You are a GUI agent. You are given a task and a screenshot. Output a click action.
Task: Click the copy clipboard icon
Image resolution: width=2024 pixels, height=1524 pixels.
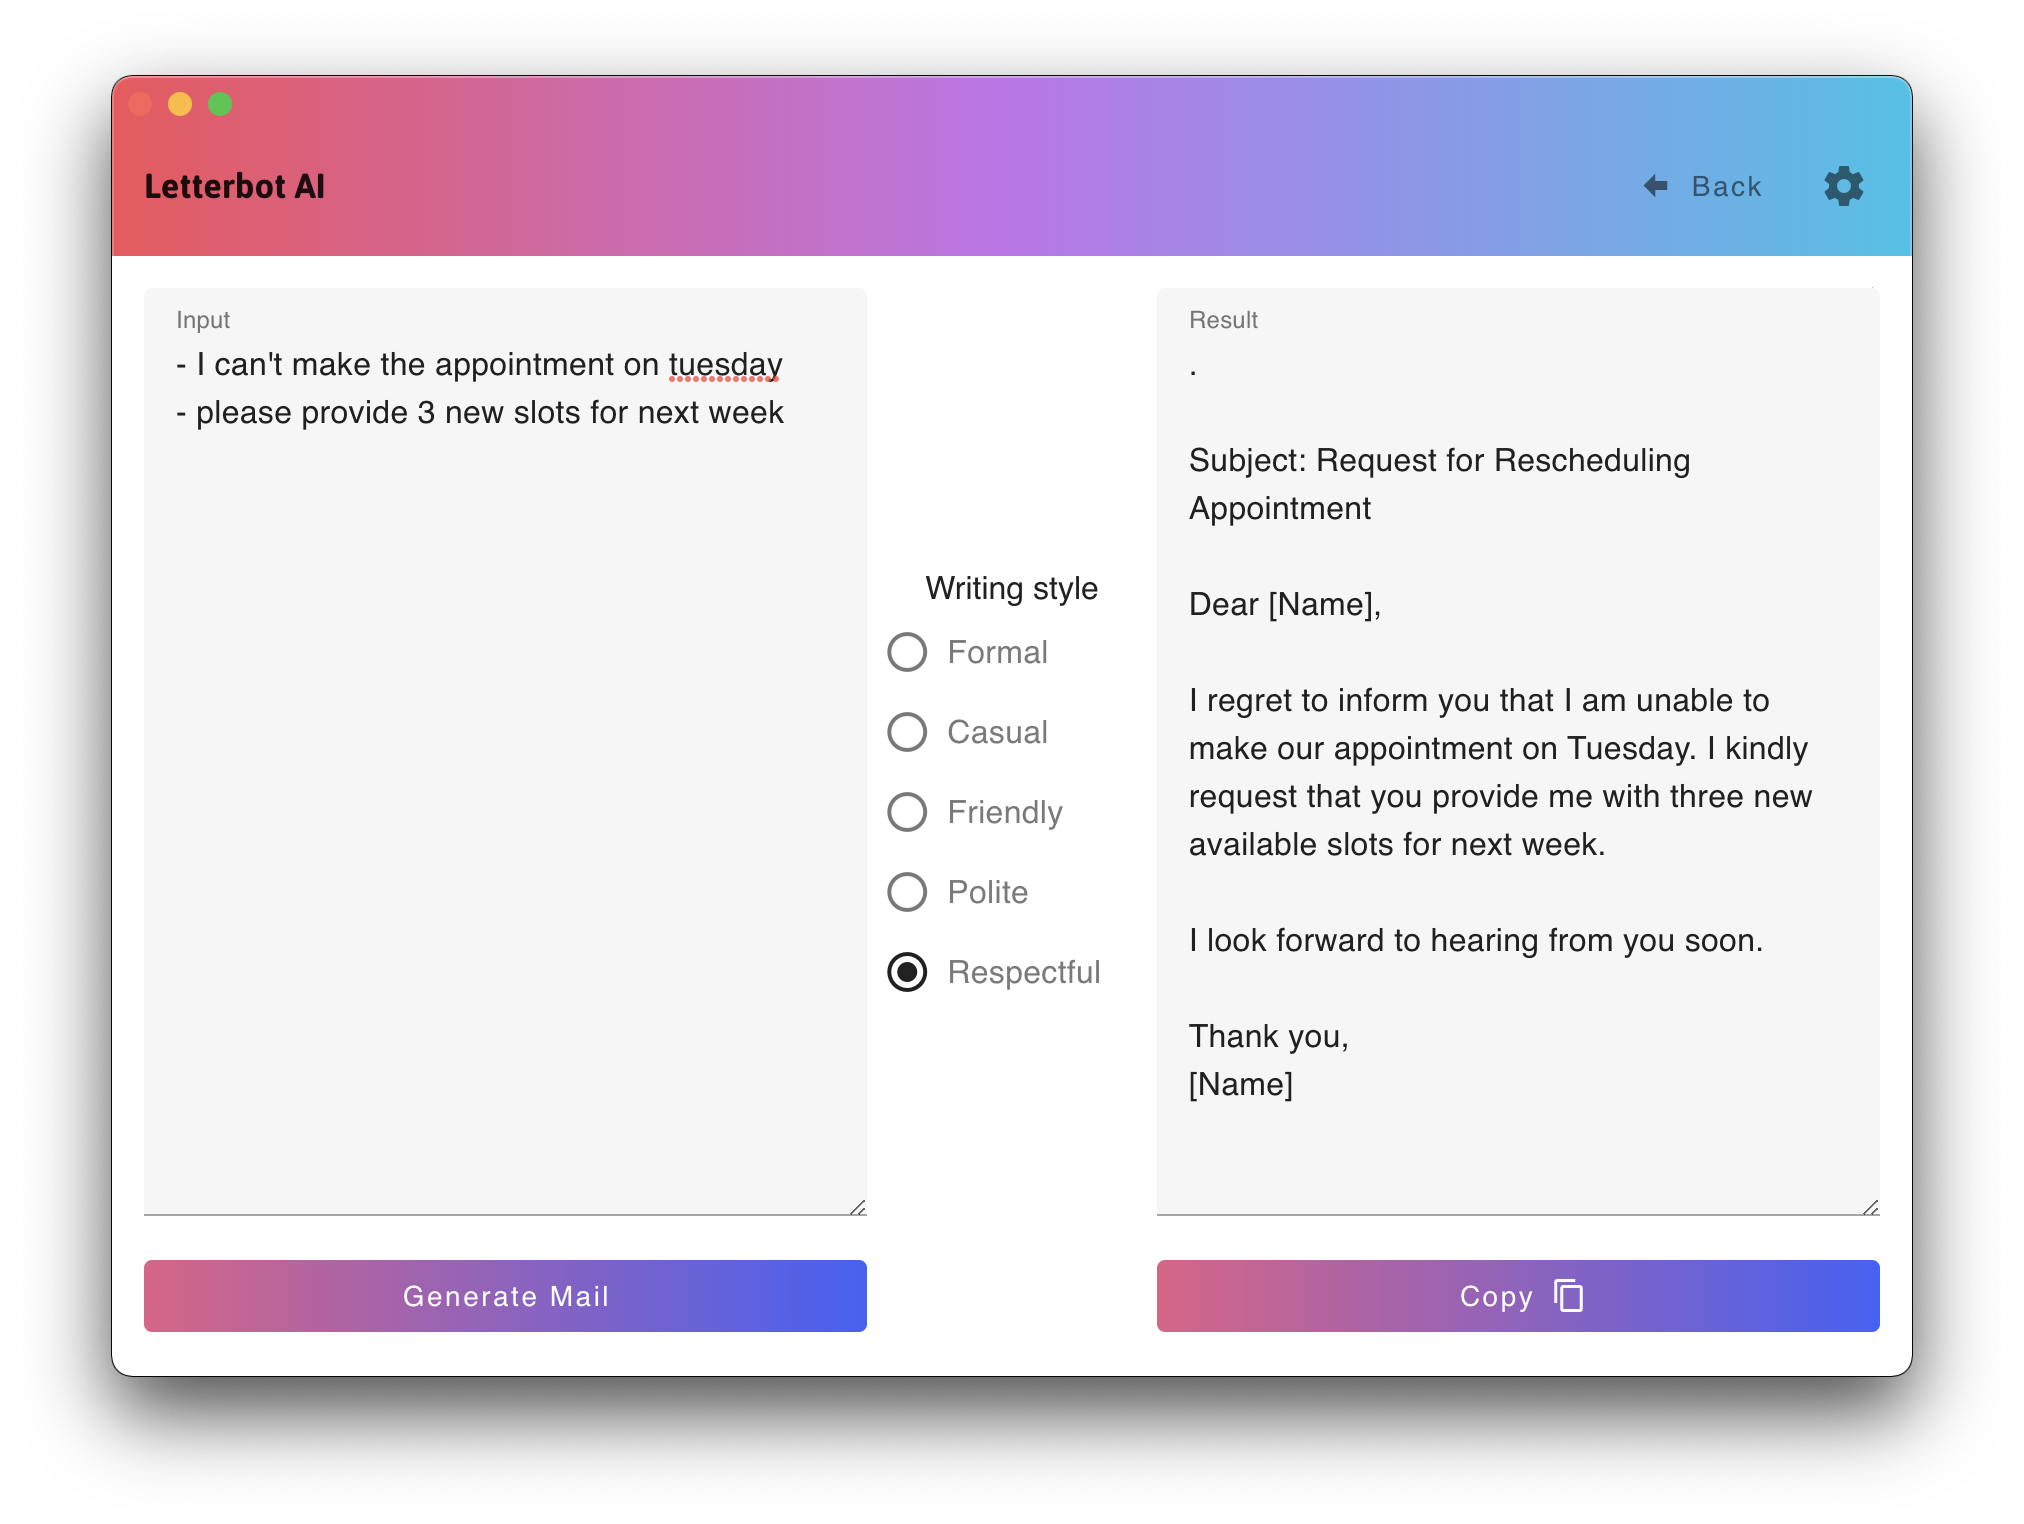(x=1568, y=1295)
